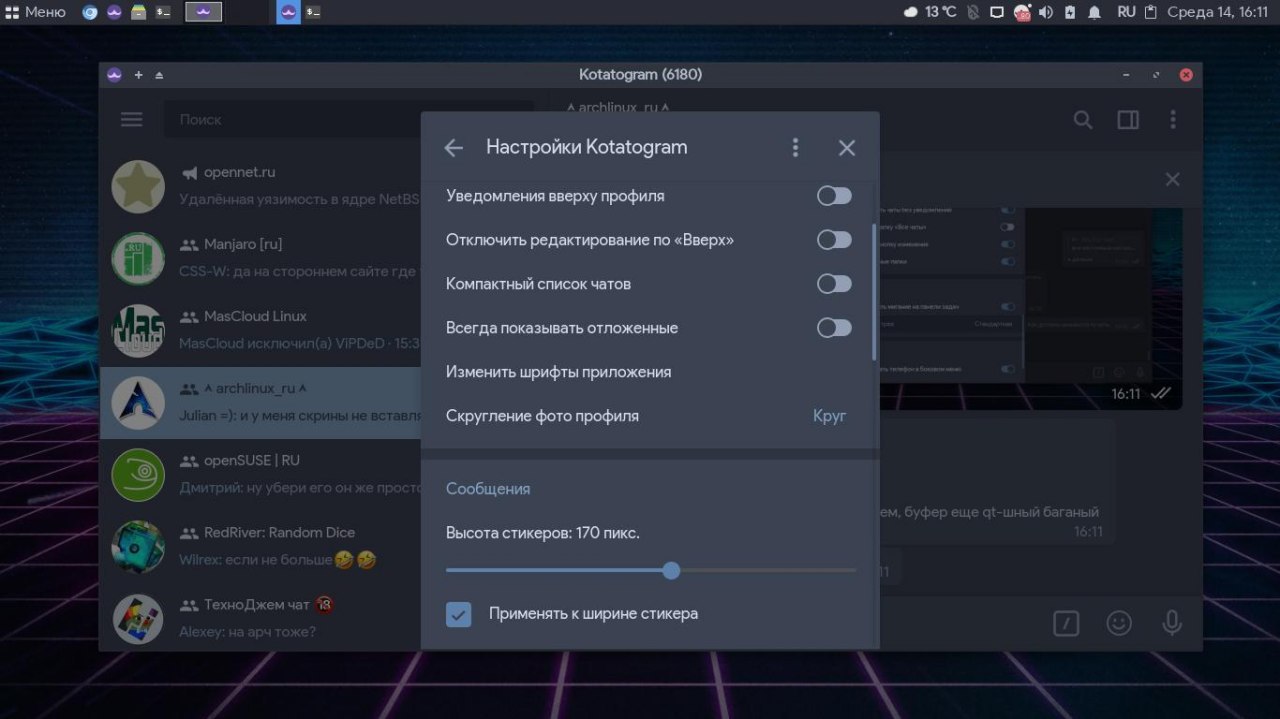Open Скругление фото профиля Круг selector
This screenshot has height=719, width=1280.
click(x=650, y=416)
